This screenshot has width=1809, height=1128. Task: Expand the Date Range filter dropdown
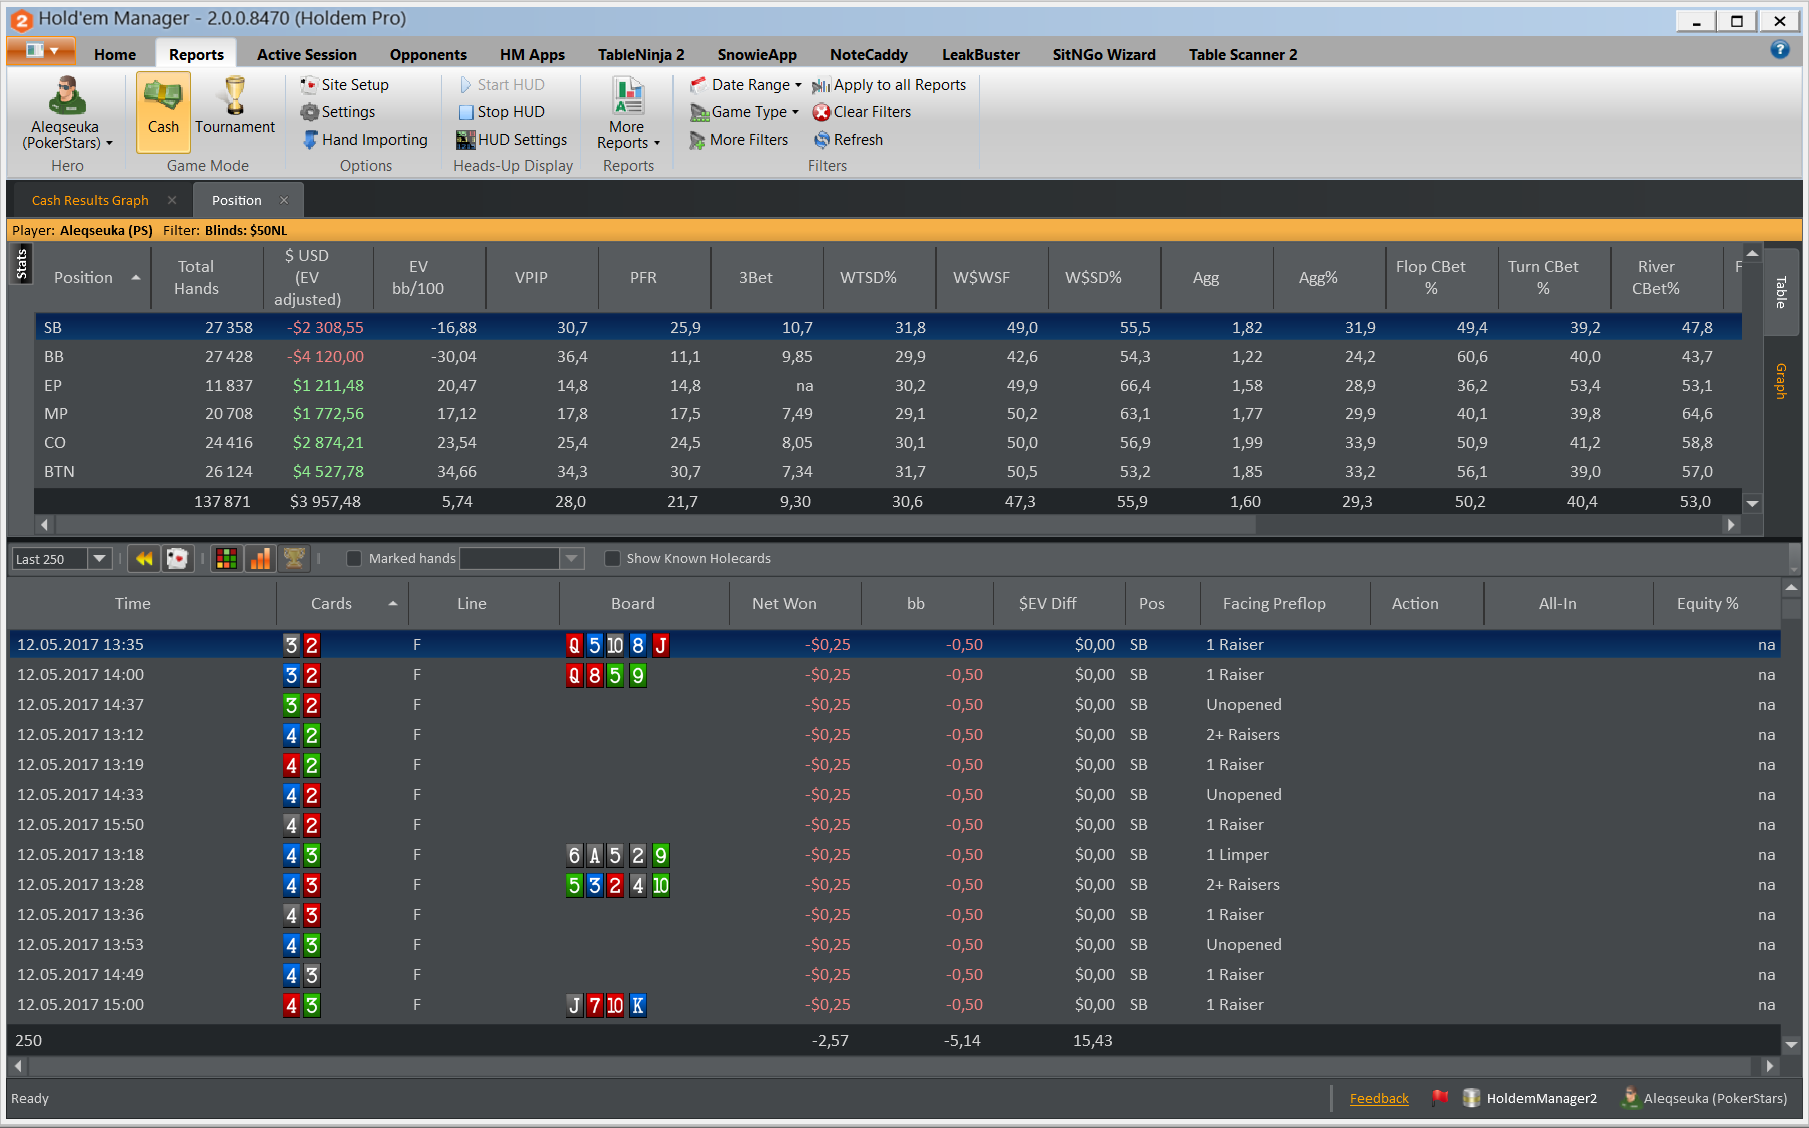click(x=745, y=85)
